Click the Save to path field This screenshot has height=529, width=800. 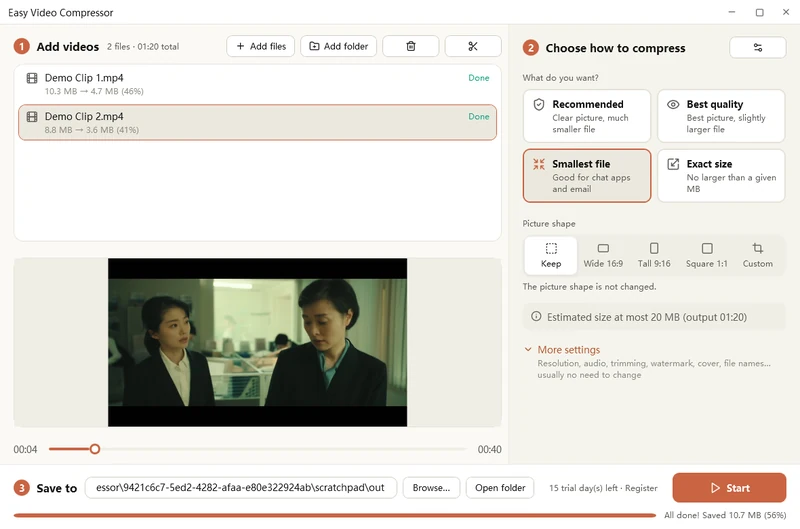click(x=241, y=488)
